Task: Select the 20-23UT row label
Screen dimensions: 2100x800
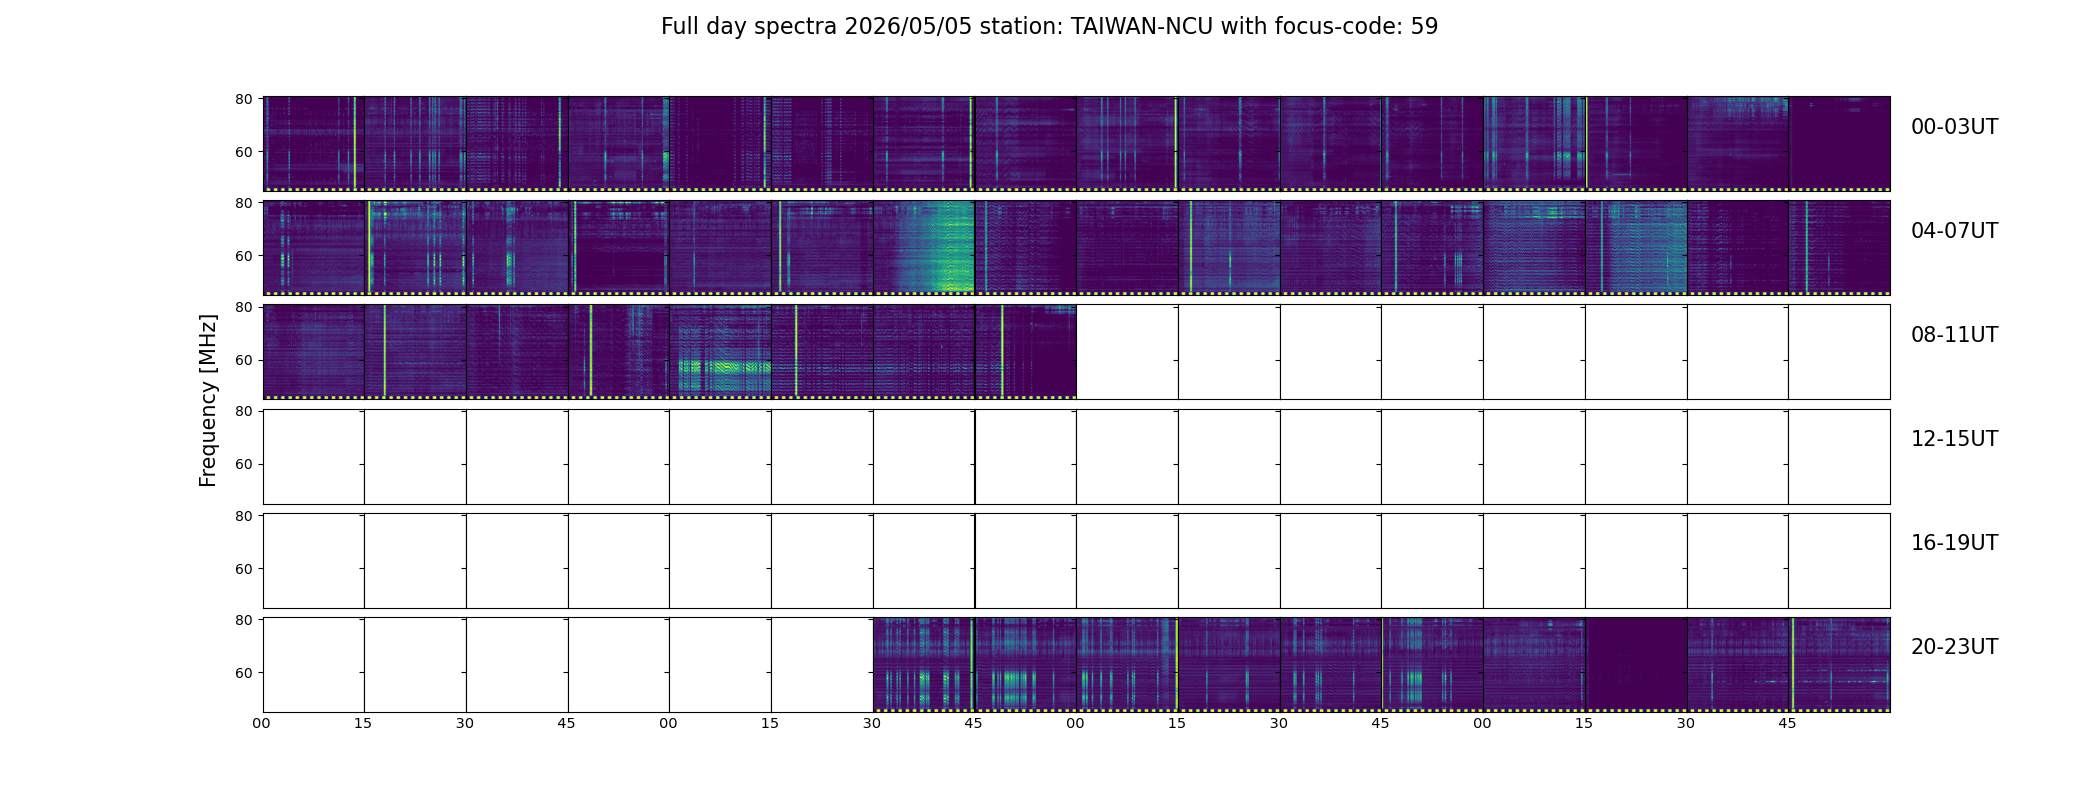Action: click(x=1954, y=647)
